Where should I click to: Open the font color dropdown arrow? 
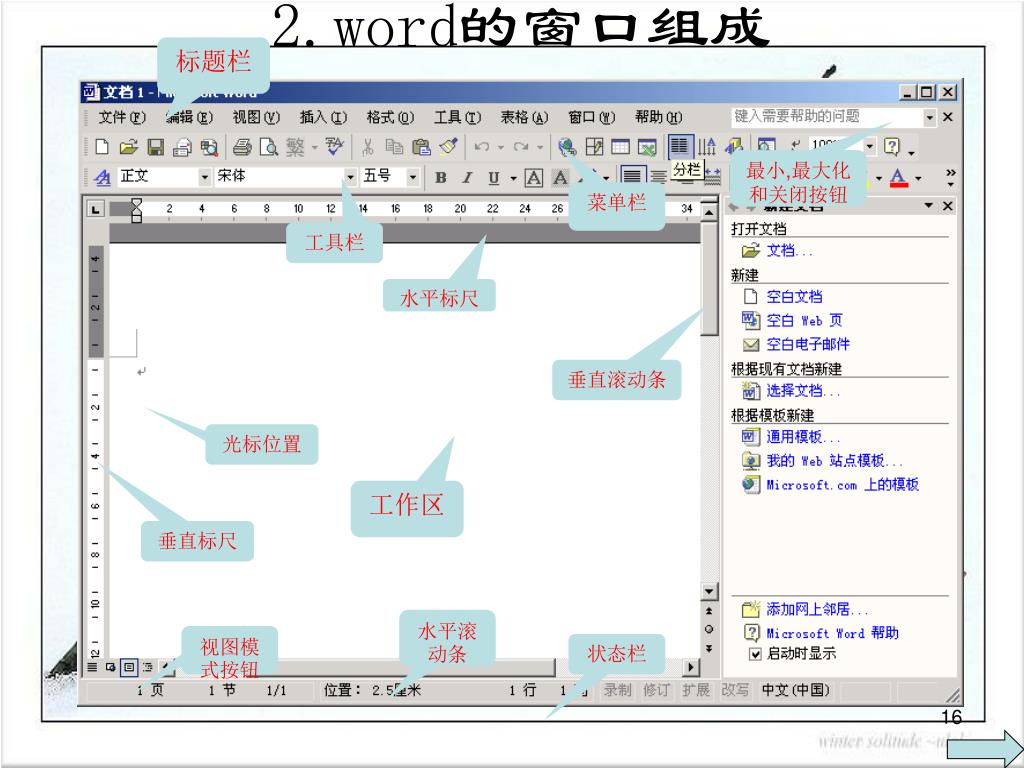[x=918, y=178]
